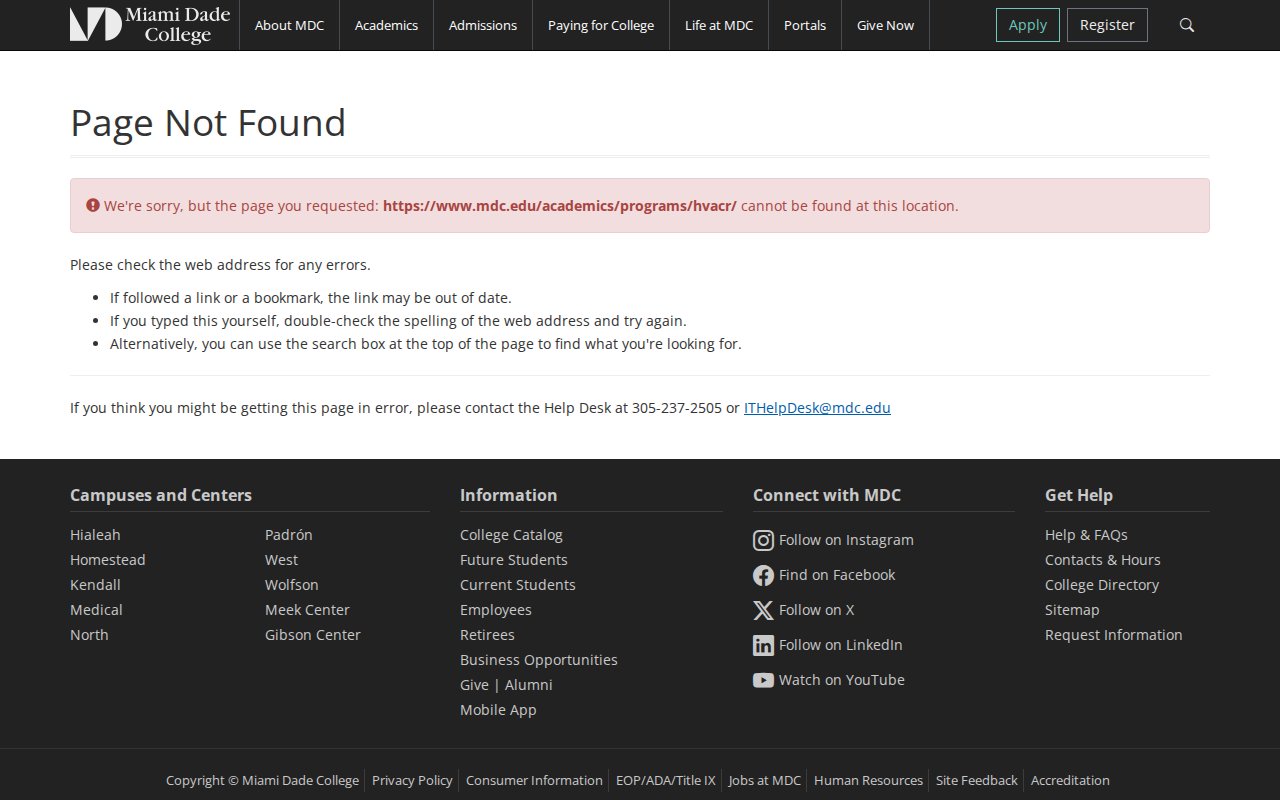Email ITHelpDesk@mdc.edu link
1280x800 pixels.
pos(816,408)
